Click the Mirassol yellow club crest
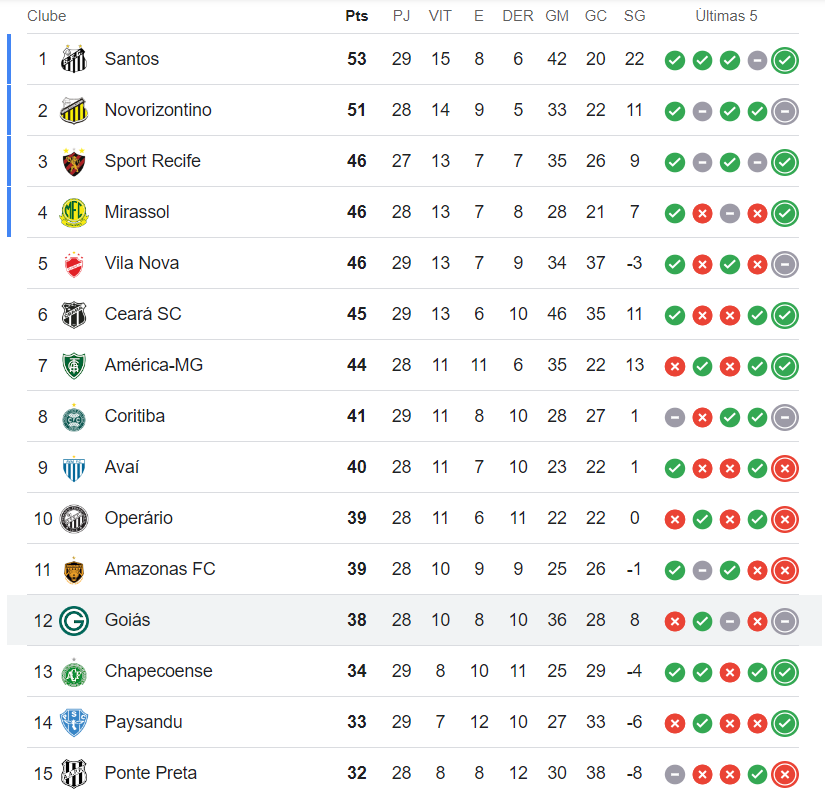This screenshot has width=825, height=794. [74, 212]
